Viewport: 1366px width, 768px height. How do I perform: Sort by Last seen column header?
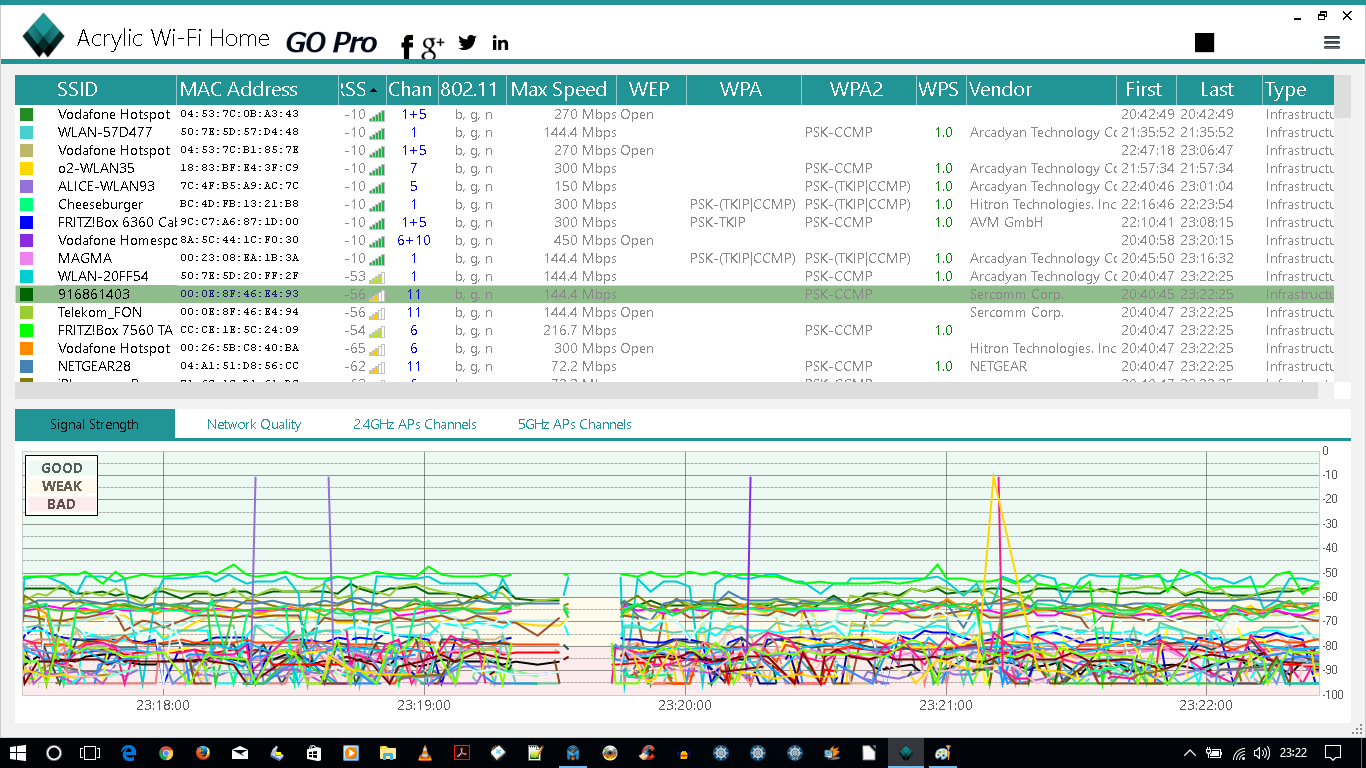click(1219, 90)
